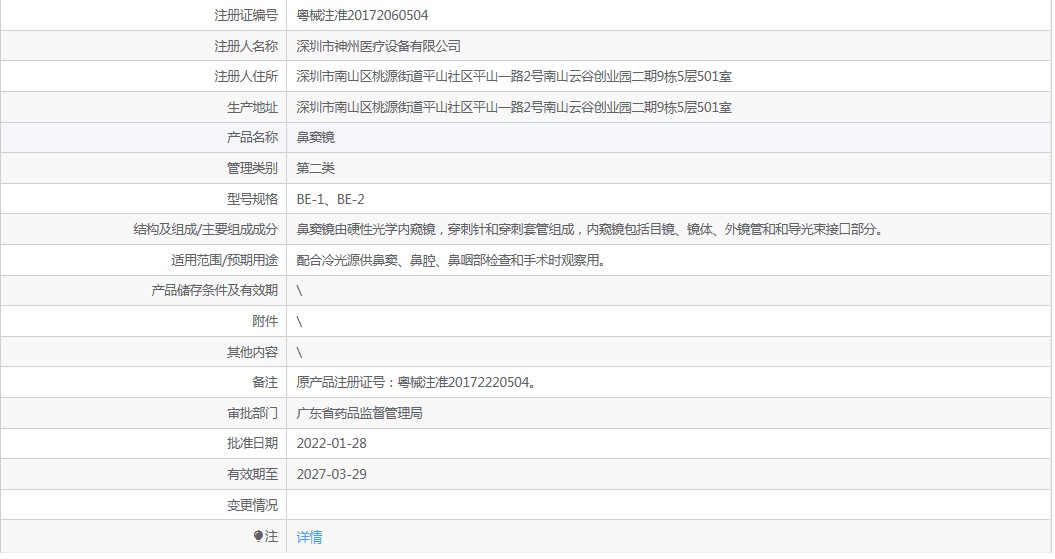Click the 产品储存条件及有效期 row label
The width and height of the screenshot is (1055, 559).
(x=214, y=291)
